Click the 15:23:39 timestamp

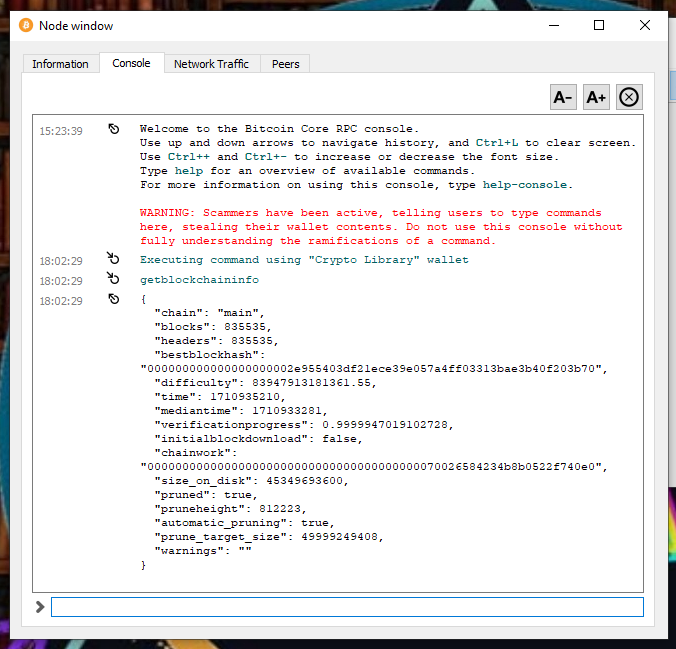coord(61,131)
